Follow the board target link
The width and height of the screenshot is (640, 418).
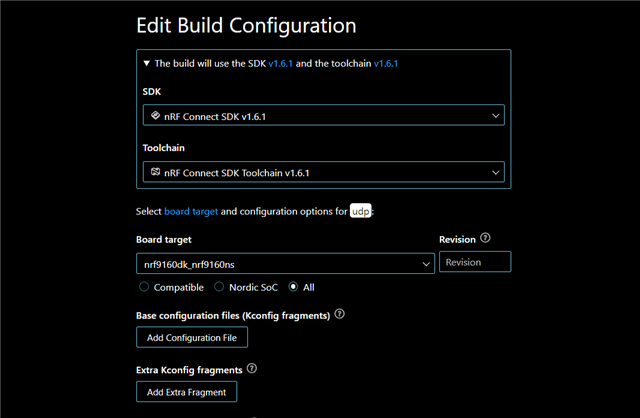pos(191,211)
